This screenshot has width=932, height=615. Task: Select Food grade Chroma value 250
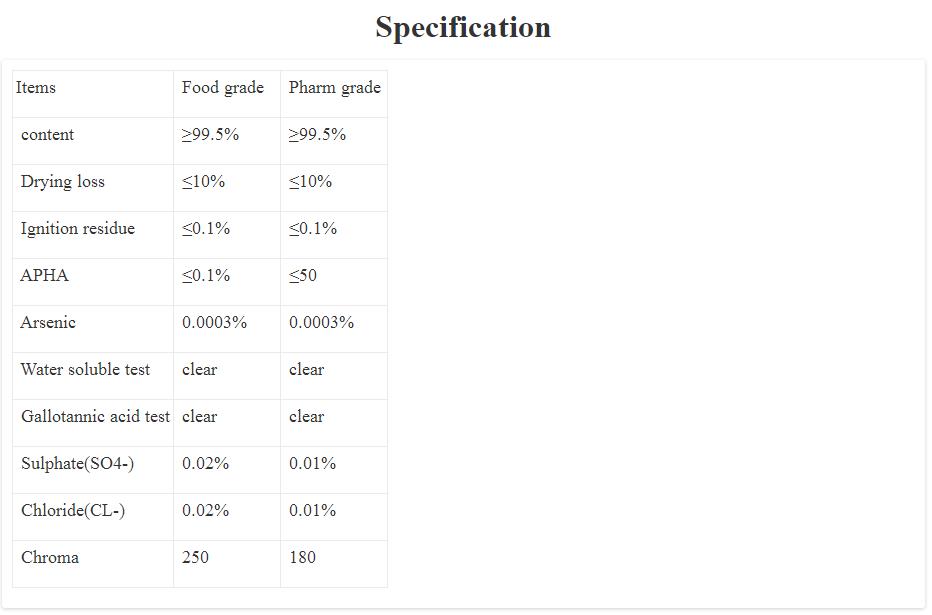point(196,557)
